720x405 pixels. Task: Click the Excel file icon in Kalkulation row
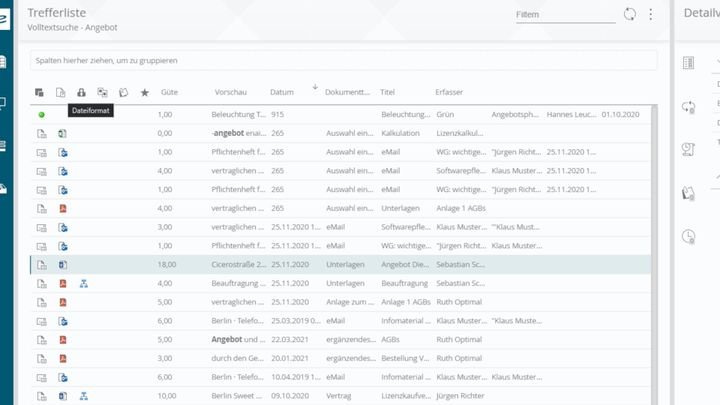coord(62,133)
